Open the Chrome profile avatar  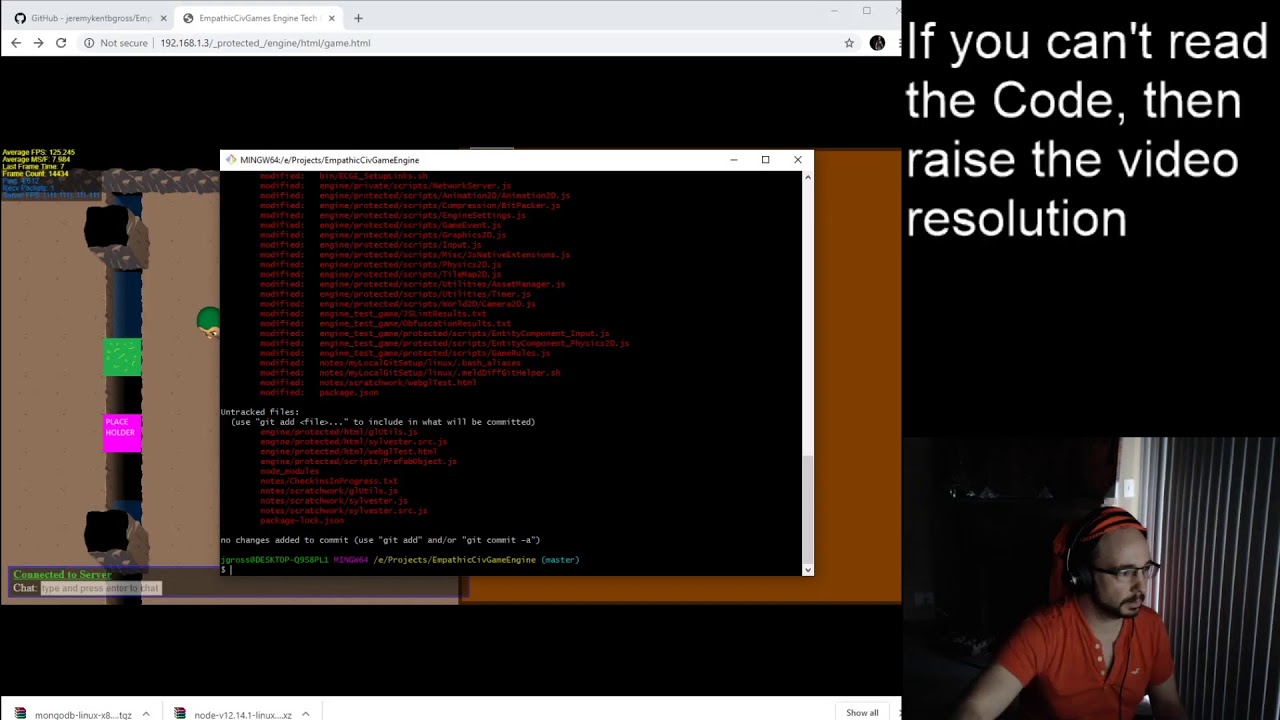pyautogui.click(x=877, y=43)
